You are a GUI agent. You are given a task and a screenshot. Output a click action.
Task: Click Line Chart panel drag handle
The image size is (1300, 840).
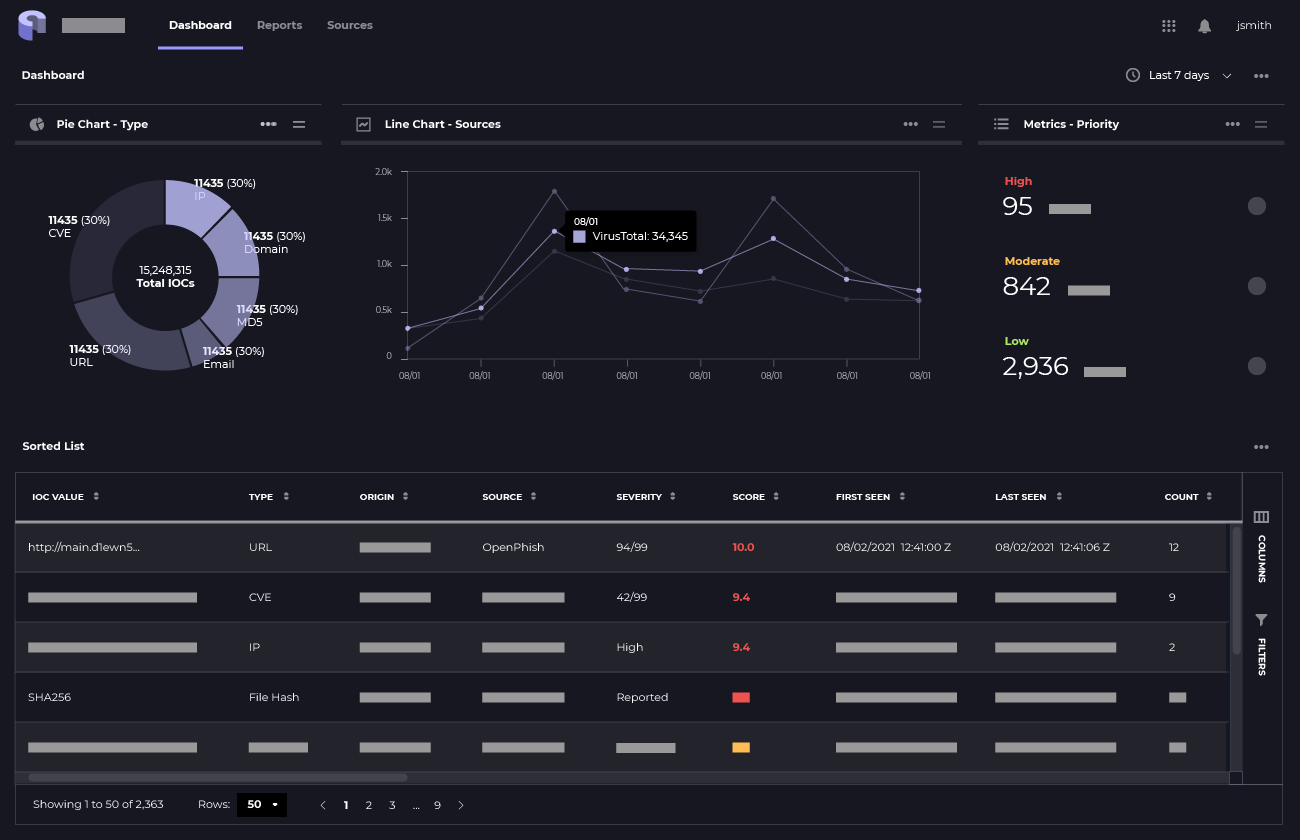point(939,124)
